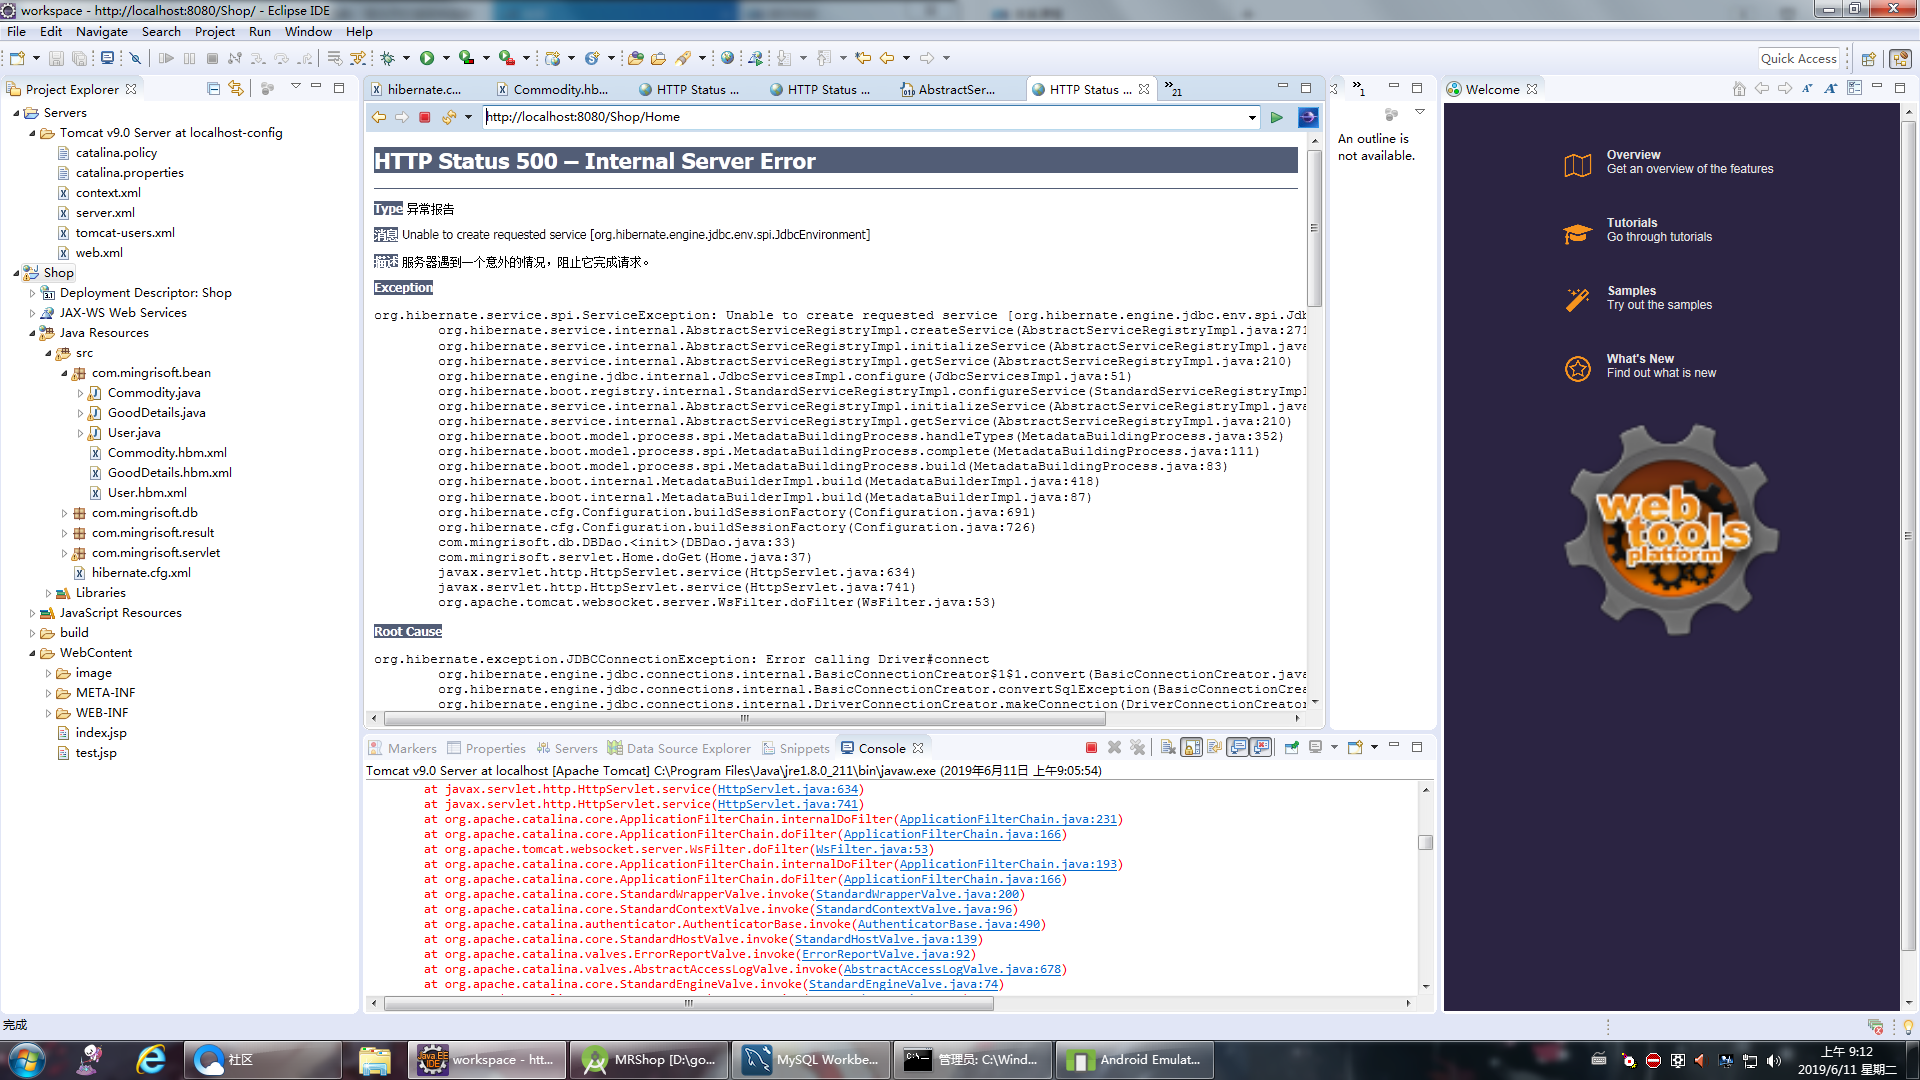Click the New wizard toolbar icon
This screenshot has width=1920, height=1080.
(18, 59)
